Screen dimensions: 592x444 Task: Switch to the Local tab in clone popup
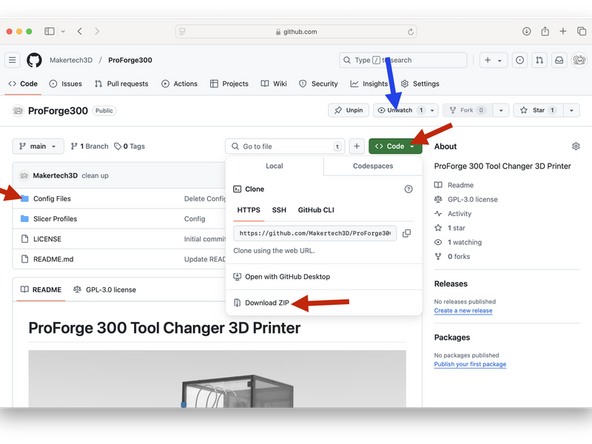[274, 166]
